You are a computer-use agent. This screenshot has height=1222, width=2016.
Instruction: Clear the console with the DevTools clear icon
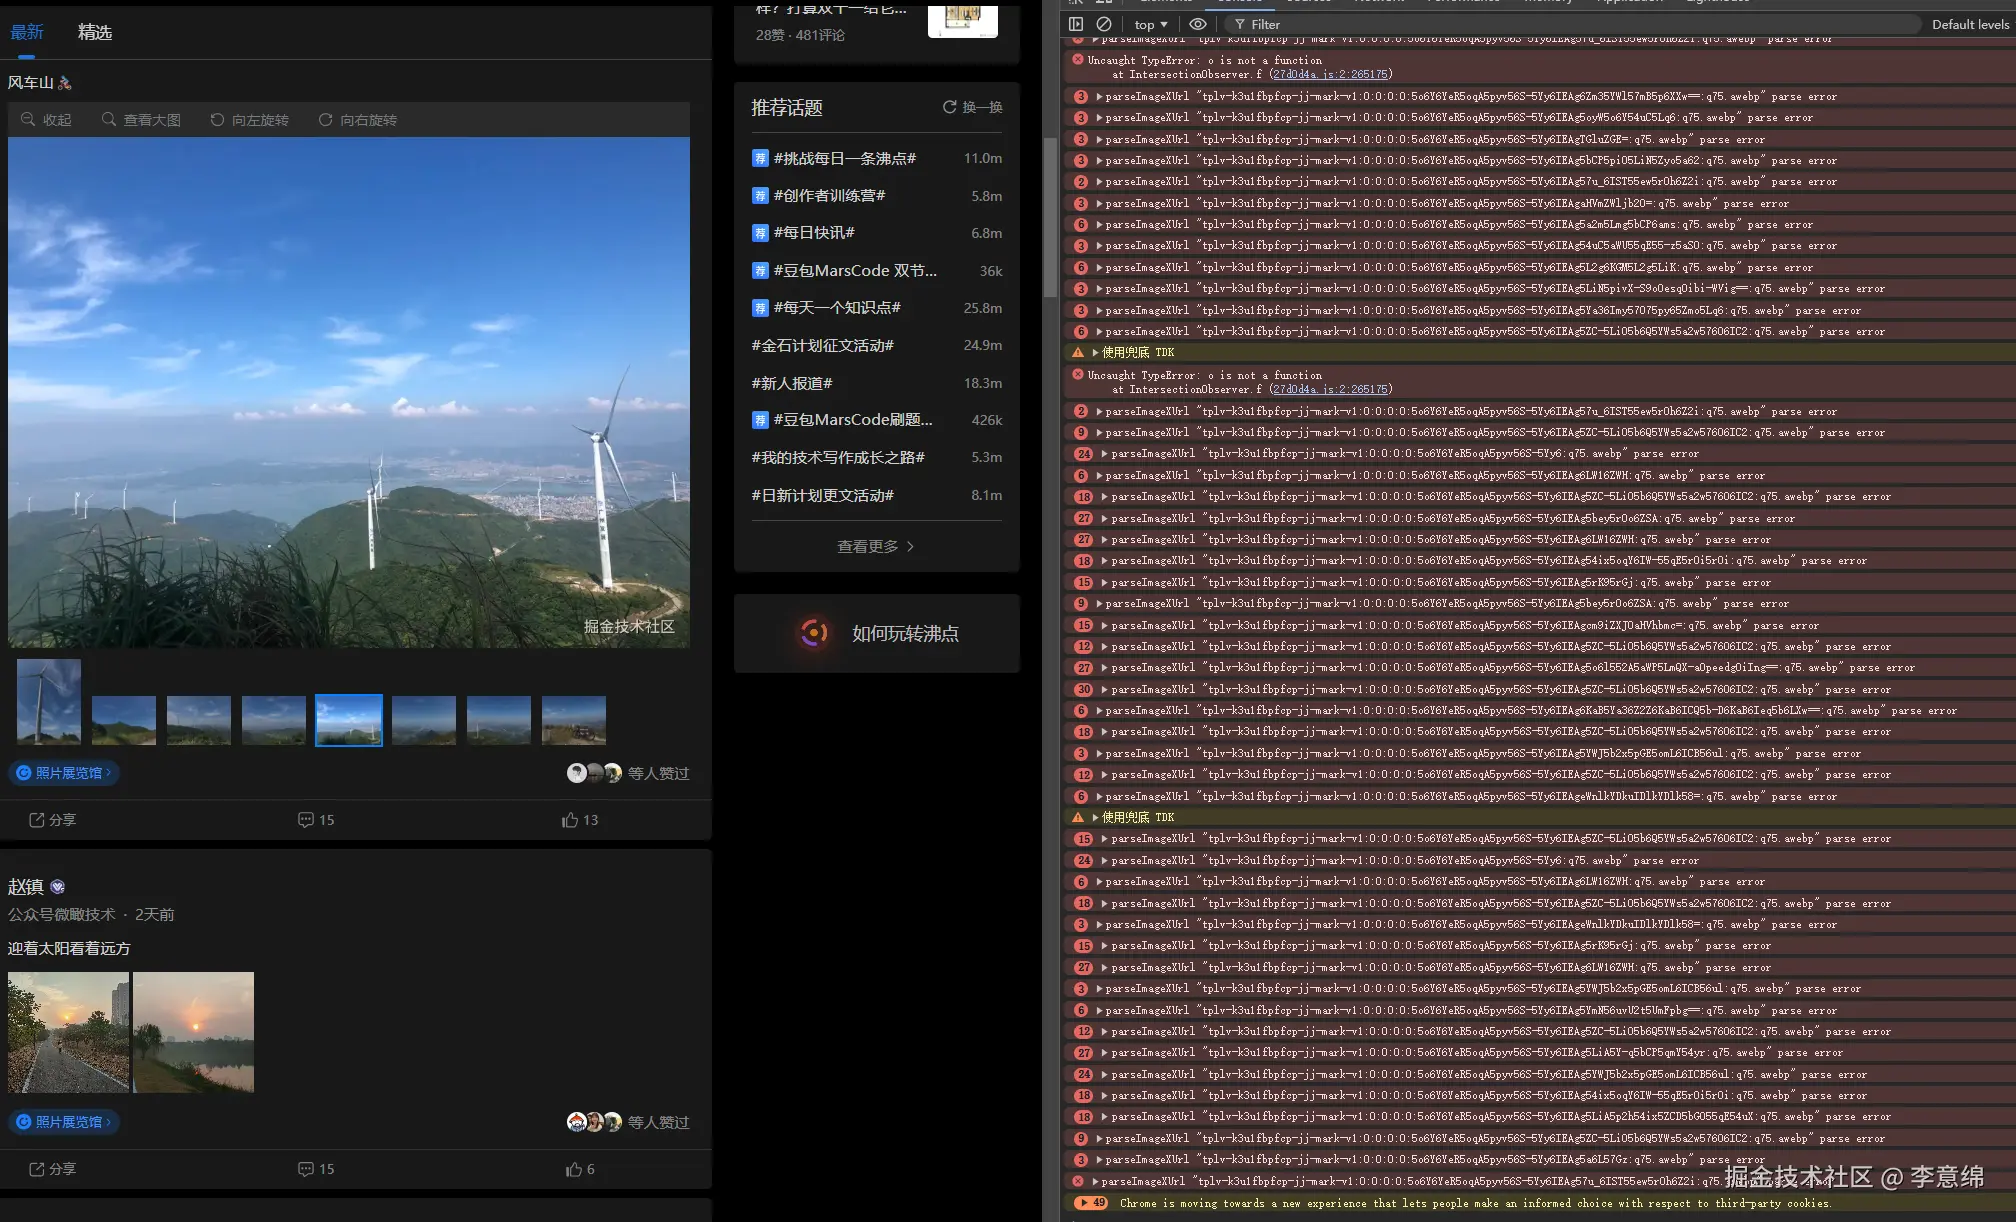[x=1104, y=24]
